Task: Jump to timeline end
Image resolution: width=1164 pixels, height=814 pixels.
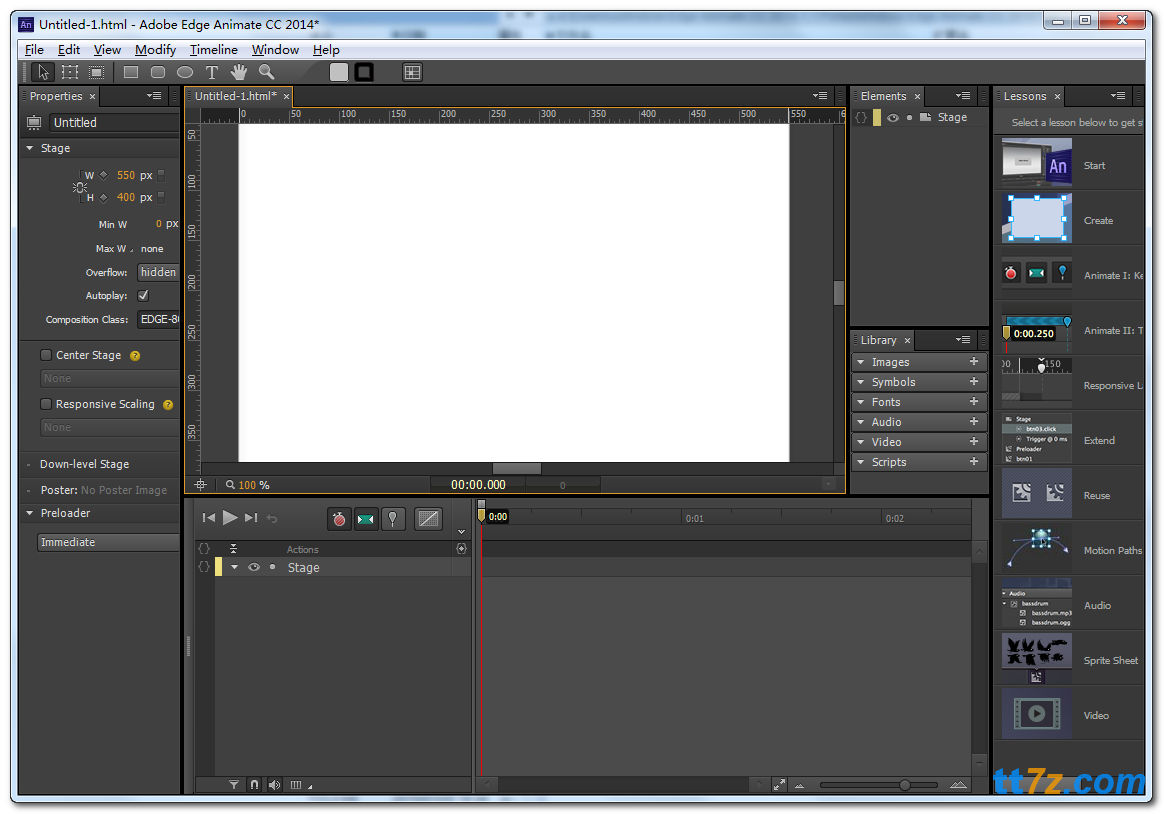Action: [251, 518]
